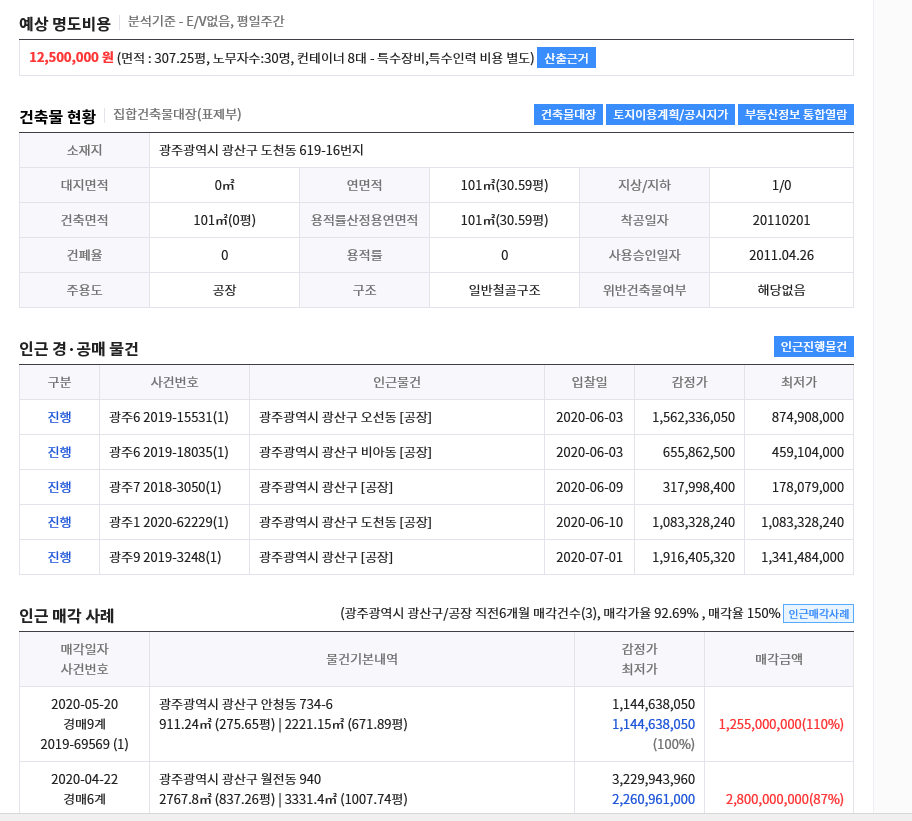The image size is (912, 821).
Task: Click 사용승인일자 value 2011.04.26
Action: point(781,255)
